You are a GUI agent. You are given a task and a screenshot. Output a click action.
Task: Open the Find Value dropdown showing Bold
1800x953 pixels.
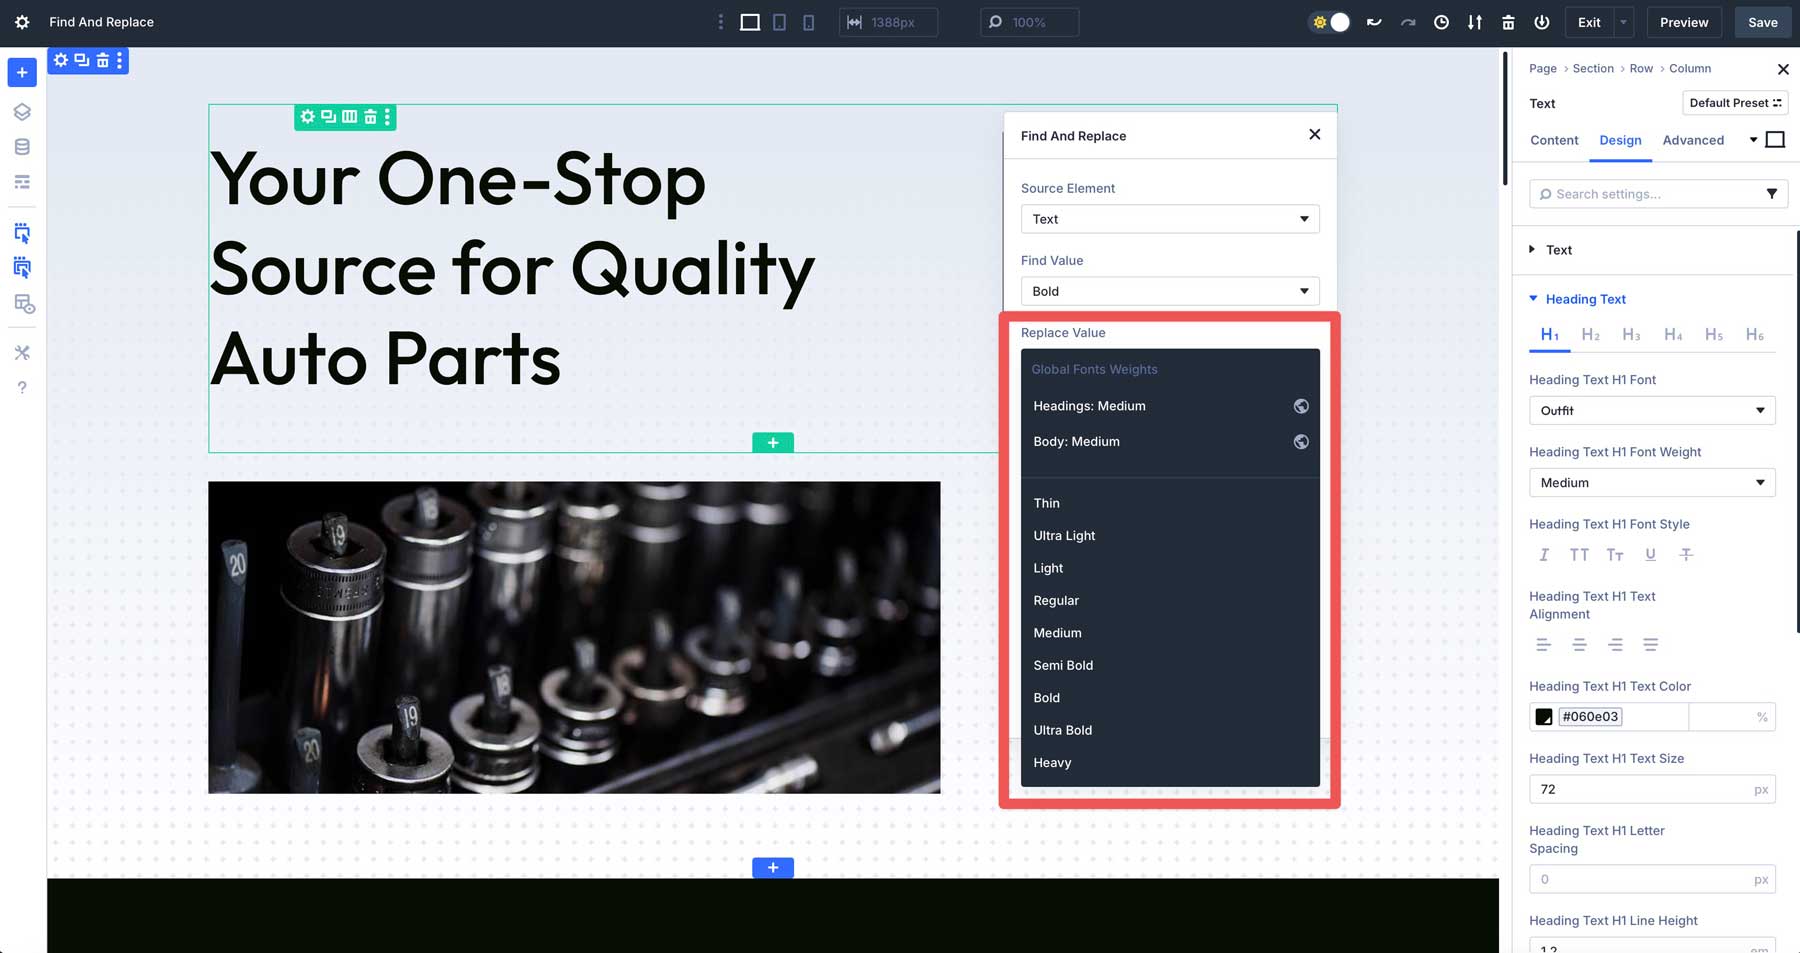coord(1169,291)
